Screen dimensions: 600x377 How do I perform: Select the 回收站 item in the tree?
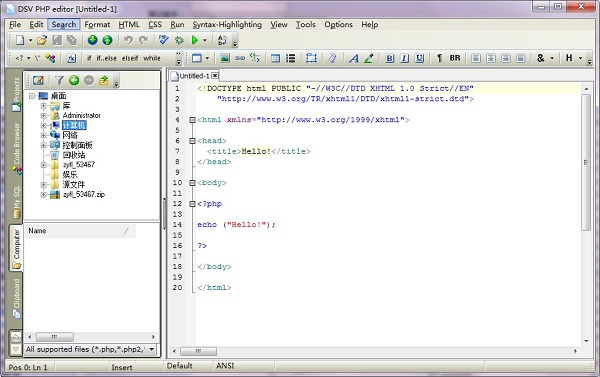pos(74,155)
